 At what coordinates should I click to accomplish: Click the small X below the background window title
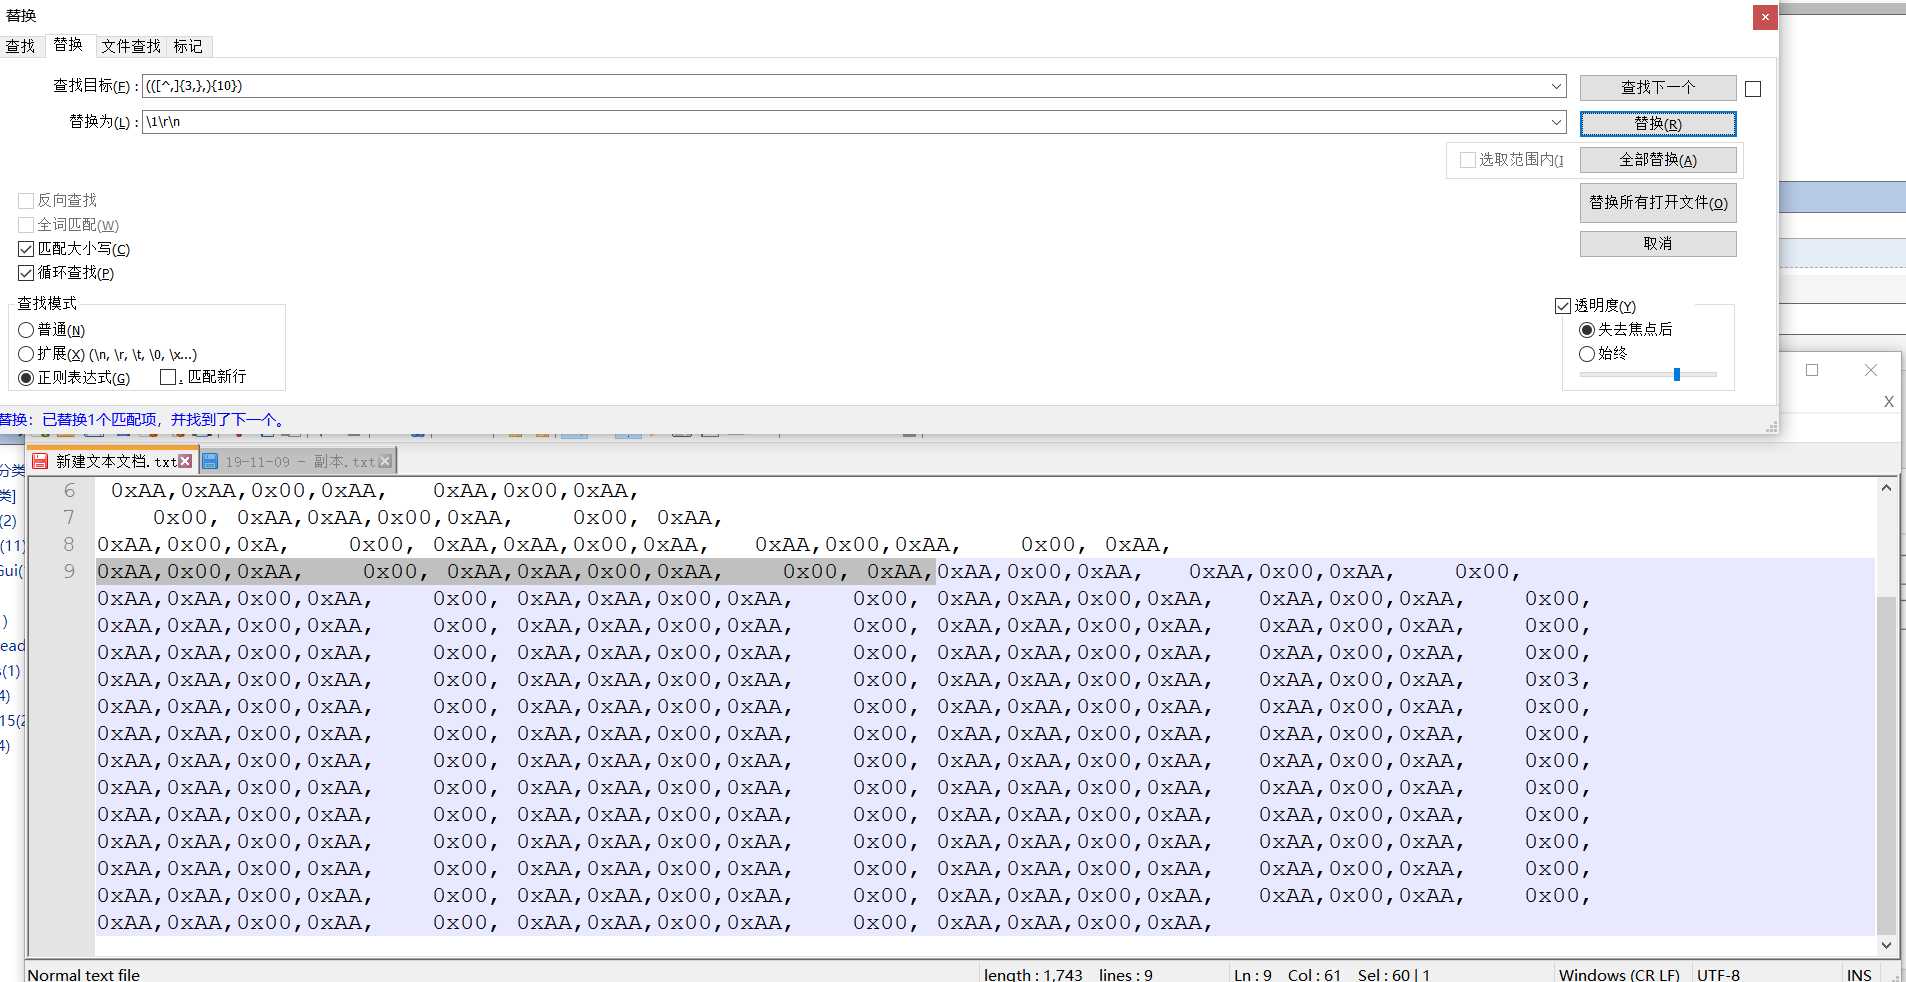(x=1889, y=401)
